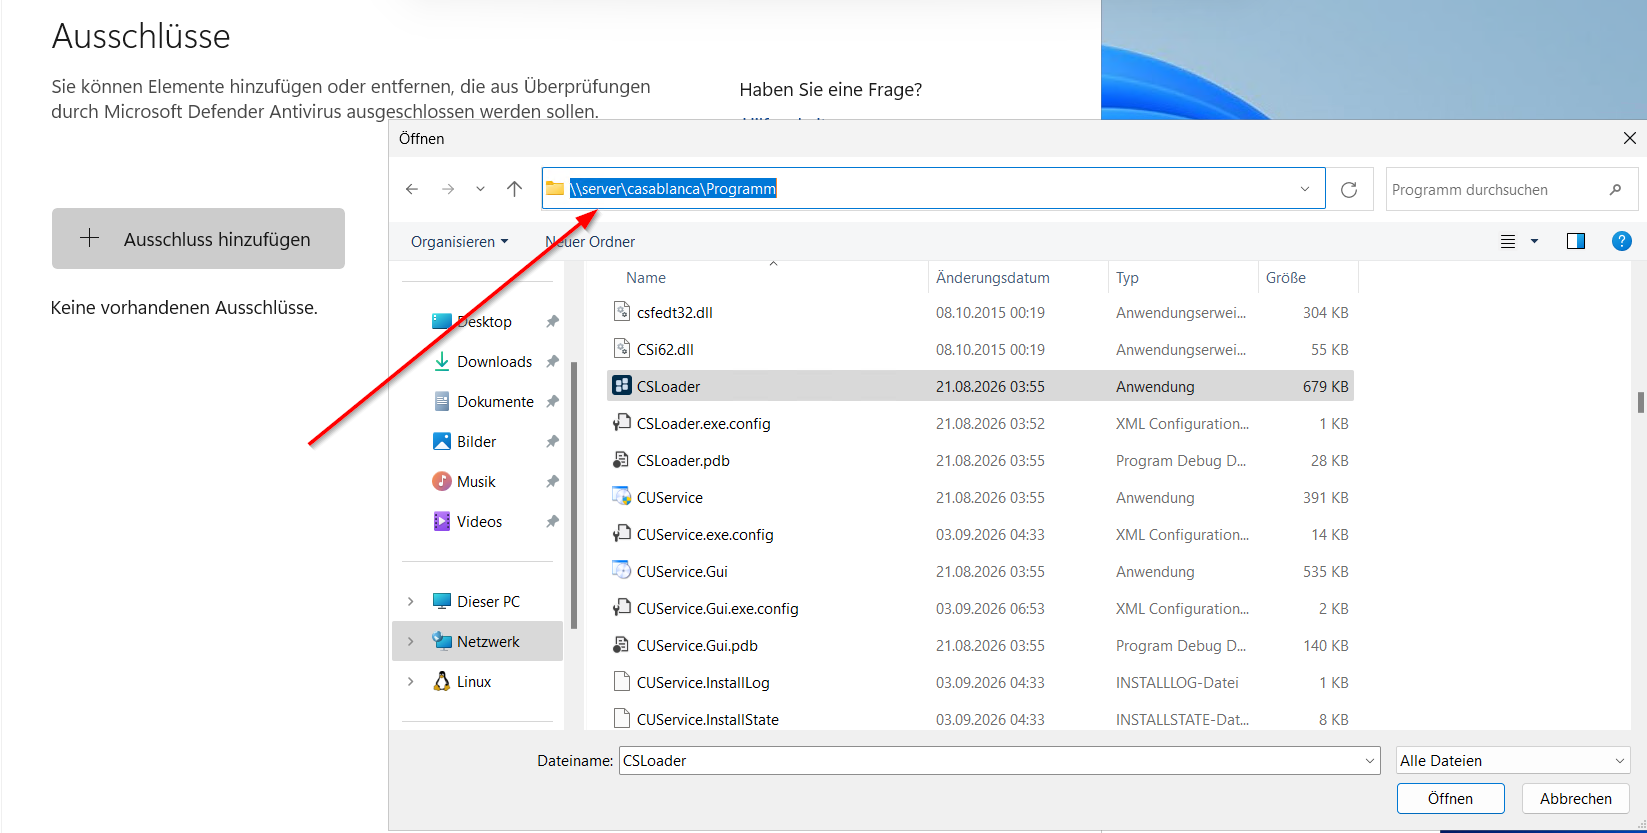Select the CSi62.dll file icon
Viewport: 1647px width, 833px height.
click(x=621, y=349)
